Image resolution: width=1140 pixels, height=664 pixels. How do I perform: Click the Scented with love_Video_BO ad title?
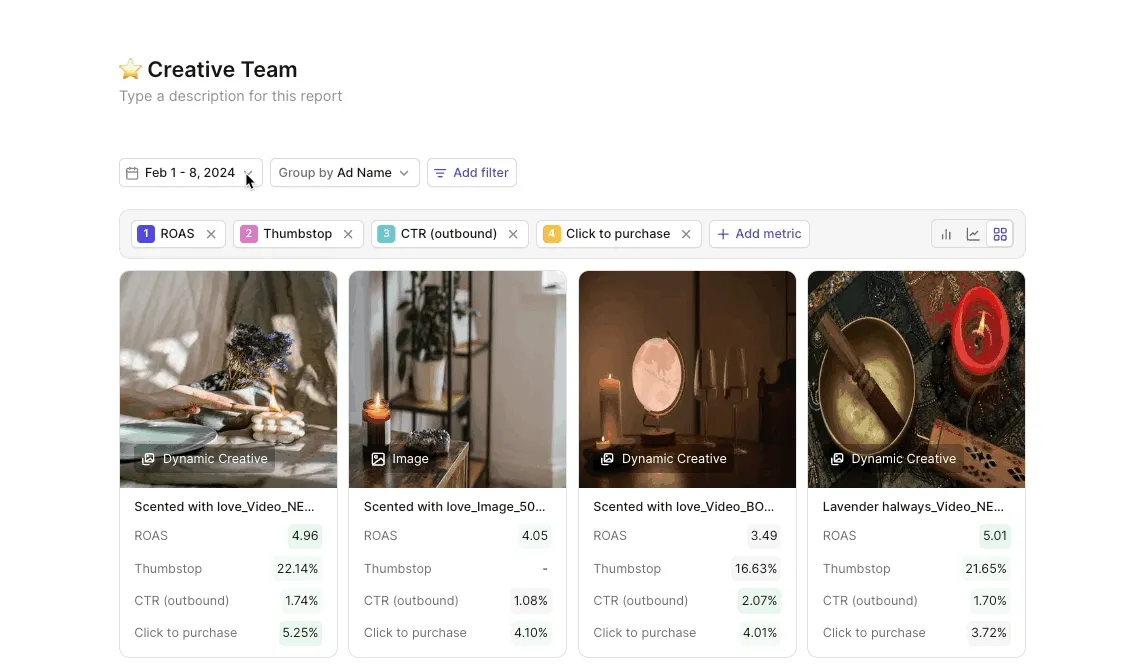(x=683, y=507)
